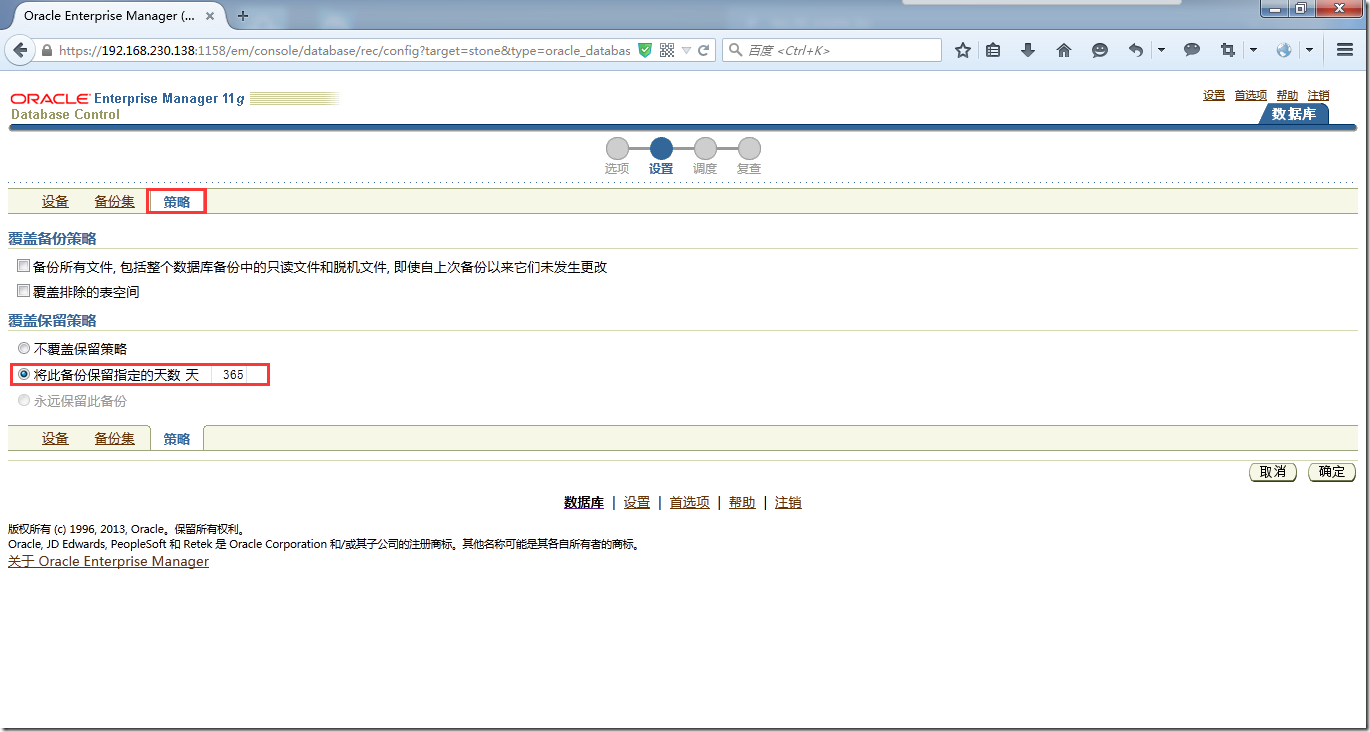Click footer 注销 link
Viewport: 1370px width, 732px height.
click(788, 503)
